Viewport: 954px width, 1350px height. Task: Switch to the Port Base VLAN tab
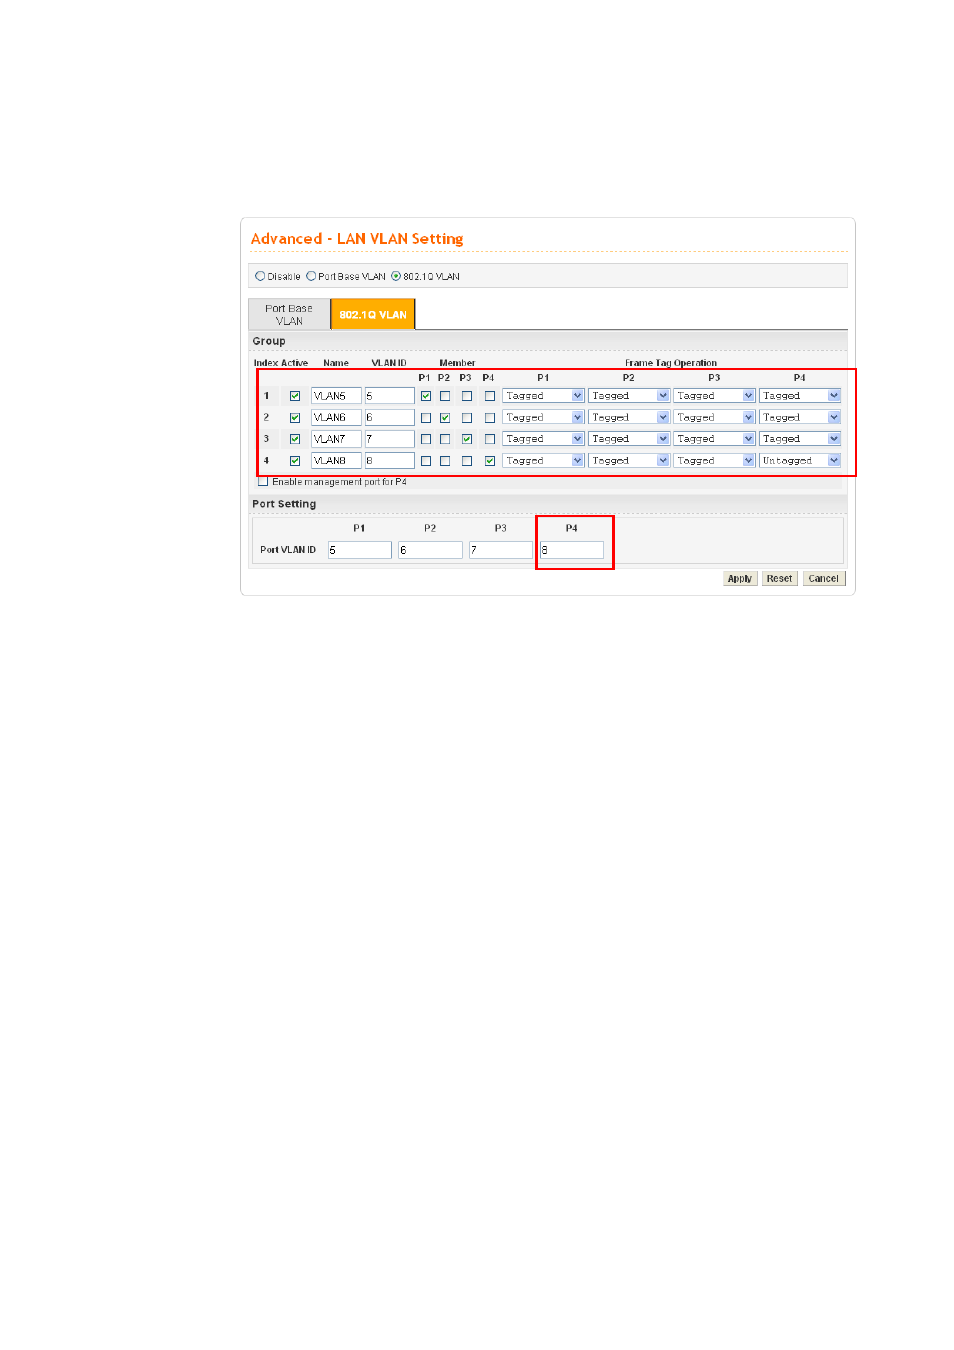[x=289, y=314]
